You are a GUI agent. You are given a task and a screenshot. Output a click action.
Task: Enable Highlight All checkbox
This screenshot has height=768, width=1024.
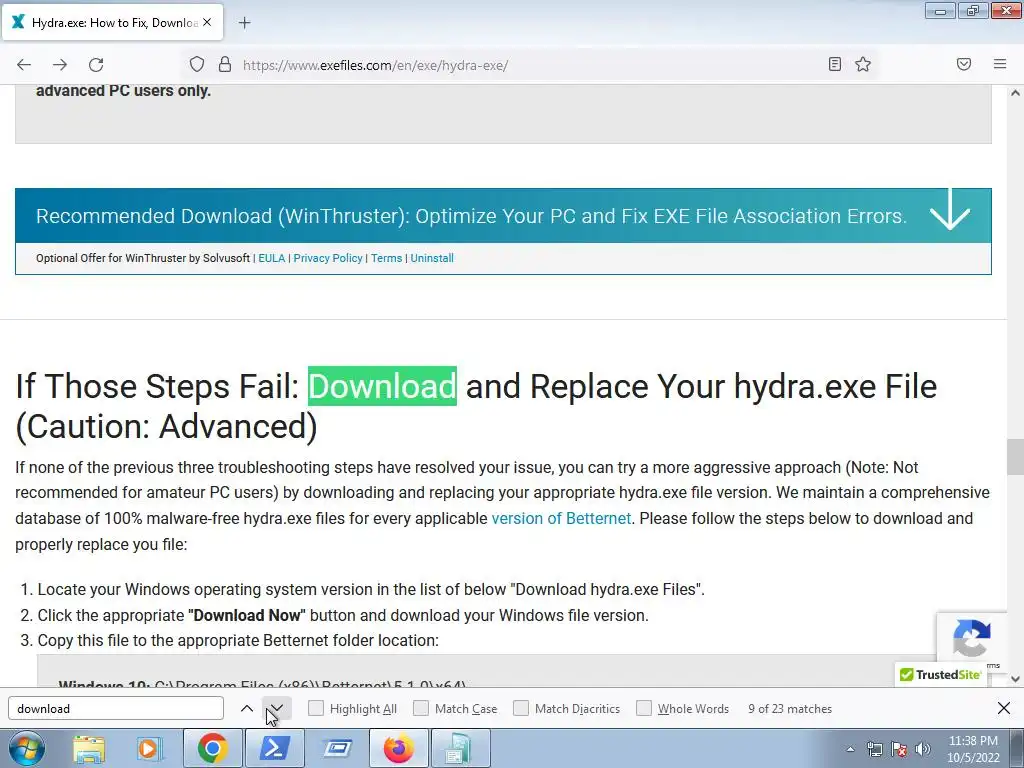coord(315,708)
